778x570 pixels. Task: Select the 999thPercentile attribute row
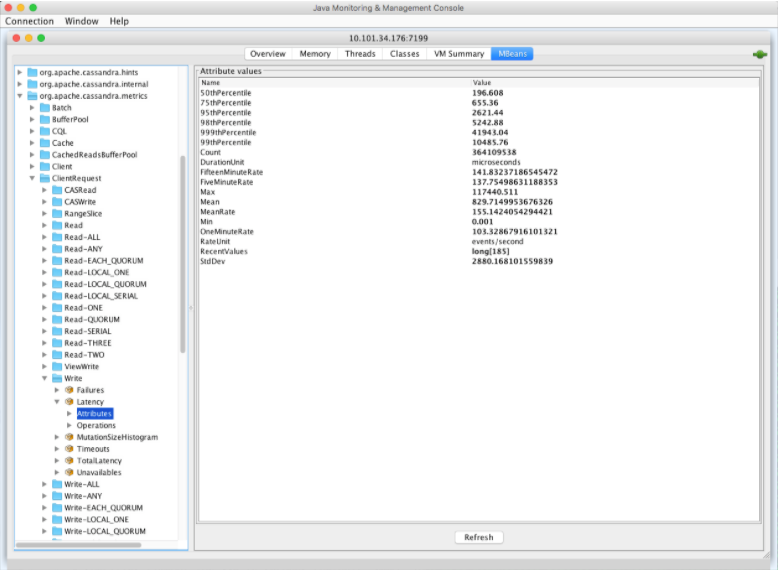(x=479, y=132)
